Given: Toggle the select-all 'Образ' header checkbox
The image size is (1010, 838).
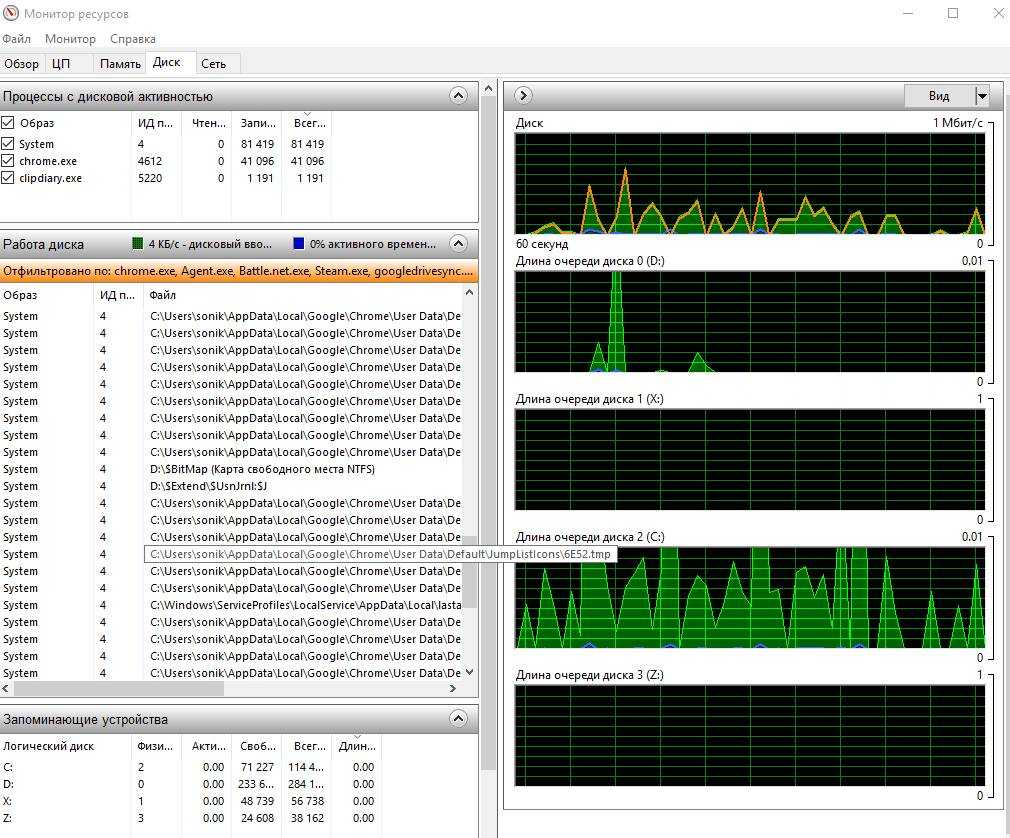Looking at the screenshot, I should [x=8, y=123].
